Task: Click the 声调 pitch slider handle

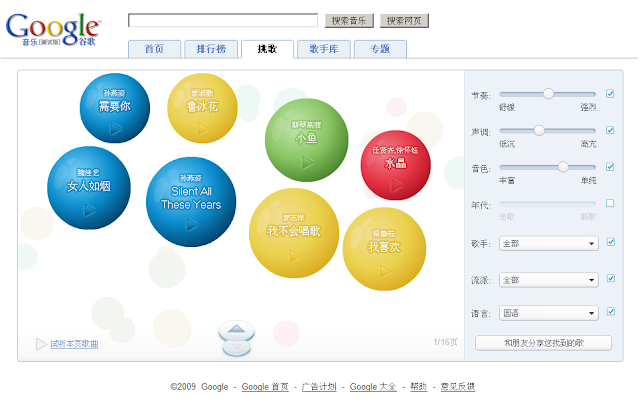Action: [x=539, y=130]
